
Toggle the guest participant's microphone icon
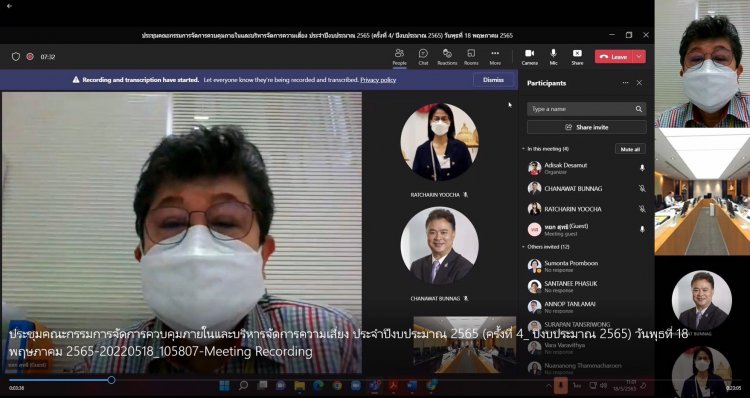tap(642, 229)
